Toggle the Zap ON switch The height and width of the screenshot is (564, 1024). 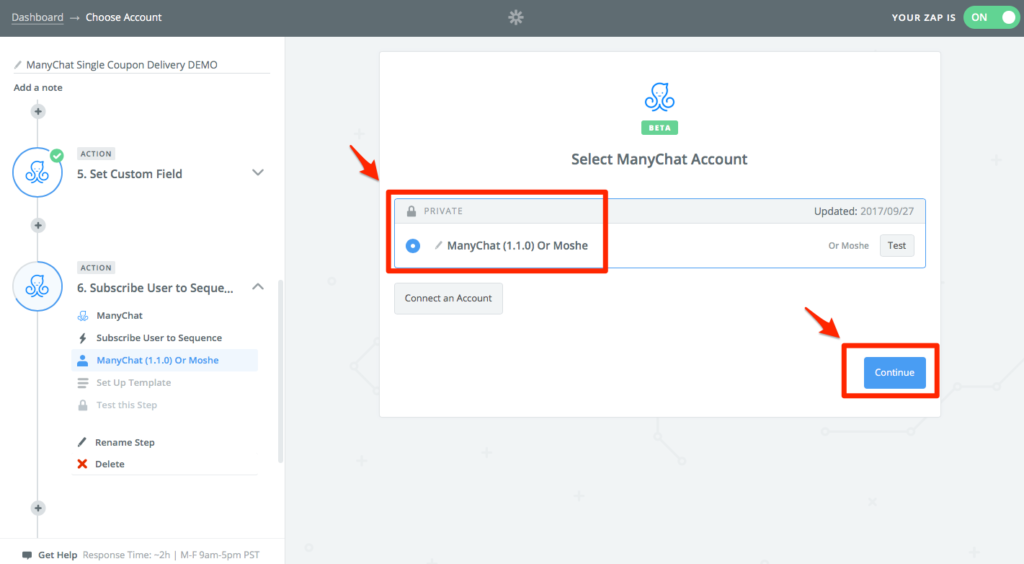991,18
